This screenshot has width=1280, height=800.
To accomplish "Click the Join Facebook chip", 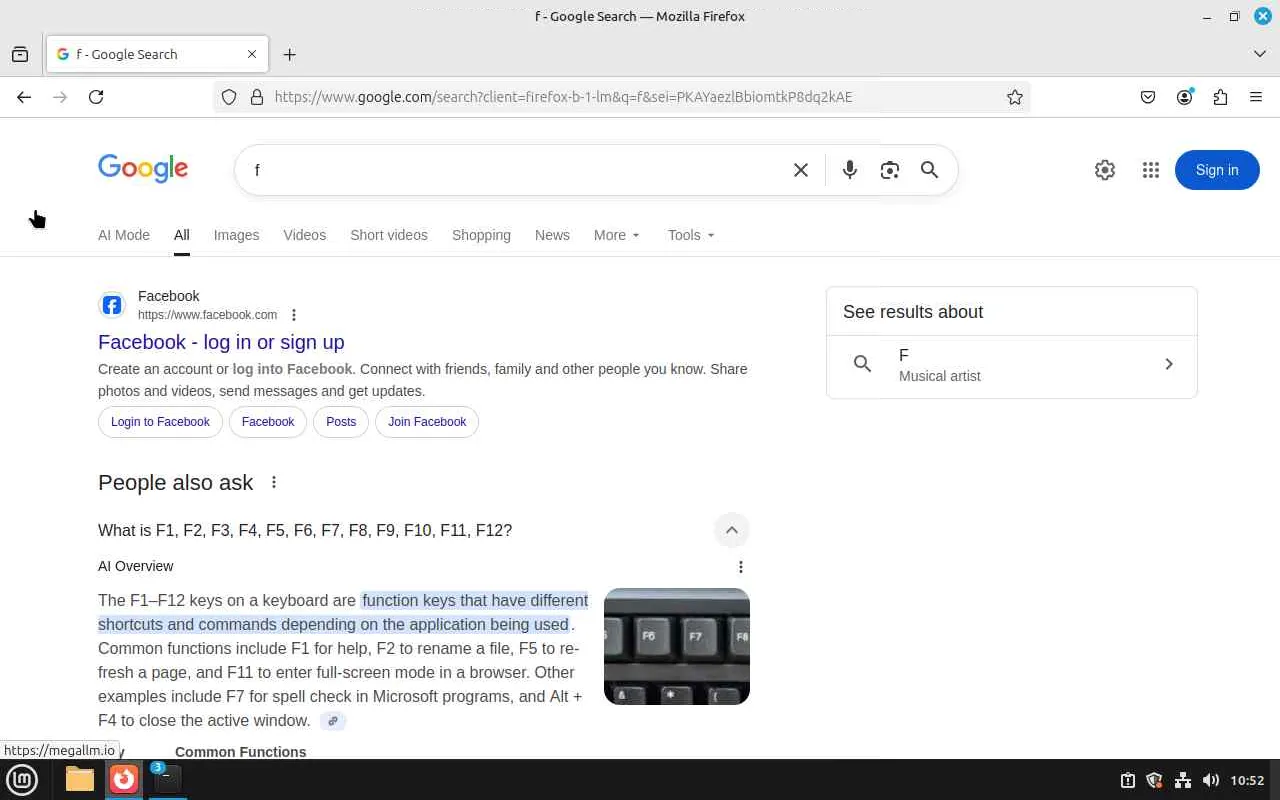I will pyautogui.click(x=427, y=422).
